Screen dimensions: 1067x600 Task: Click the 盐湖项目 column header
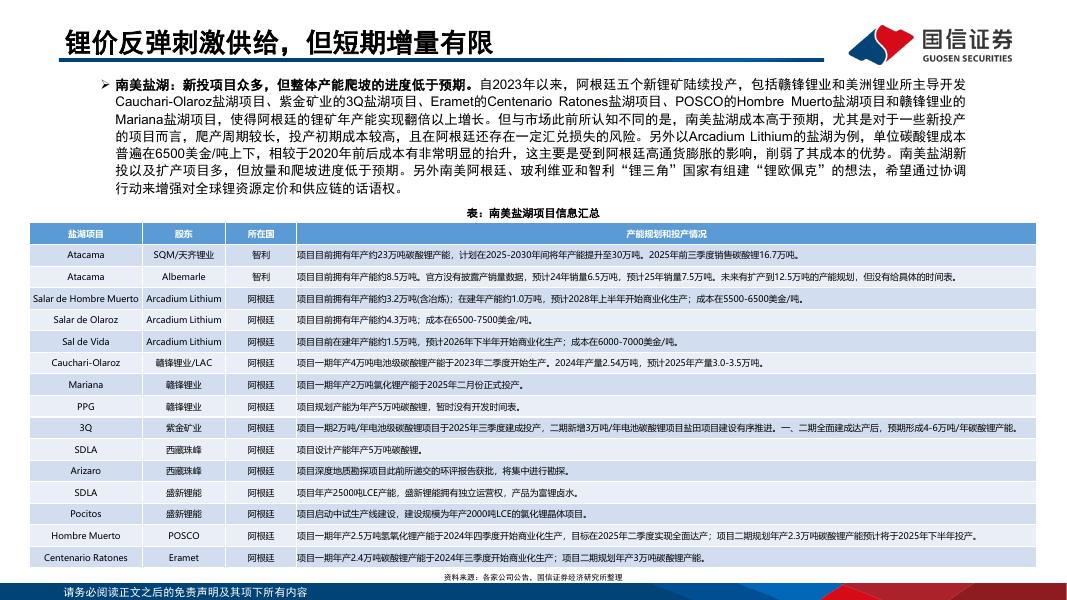pyautogui.click(x=86, y=233)
